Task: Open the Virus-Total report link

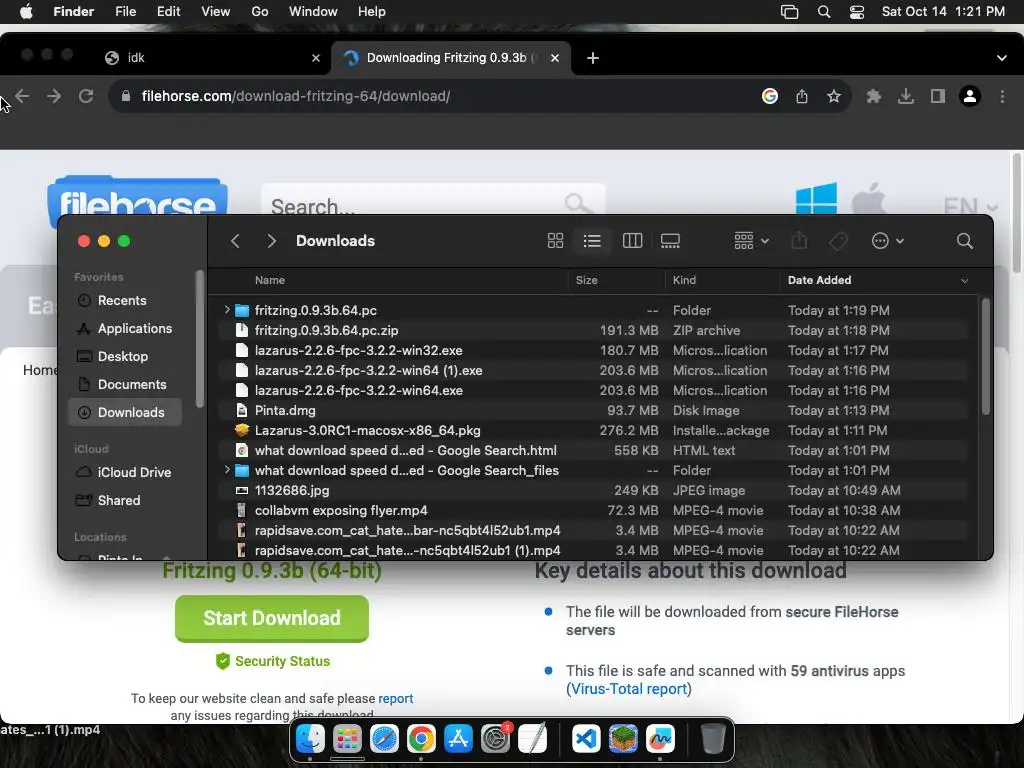Action: [629, 689]
